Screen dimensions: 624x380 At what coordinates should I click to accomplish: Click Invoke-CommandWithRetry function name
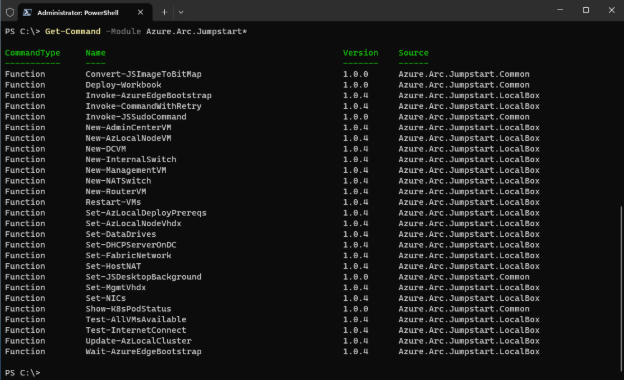143,106
